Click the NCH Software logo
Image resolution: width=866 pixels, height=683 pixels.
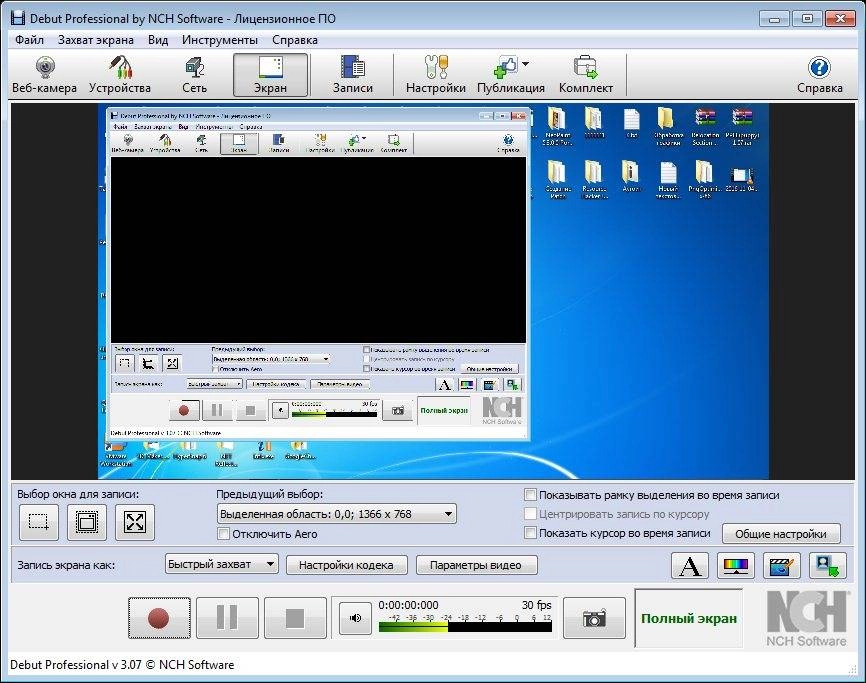click(806, 618)
